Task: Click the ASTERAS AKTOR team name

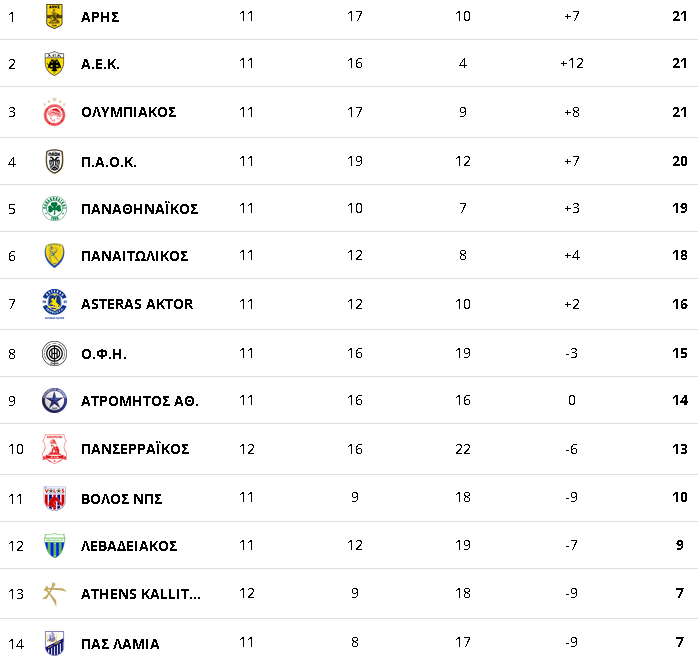Action: pyautogui.click(x=137, y=304)
